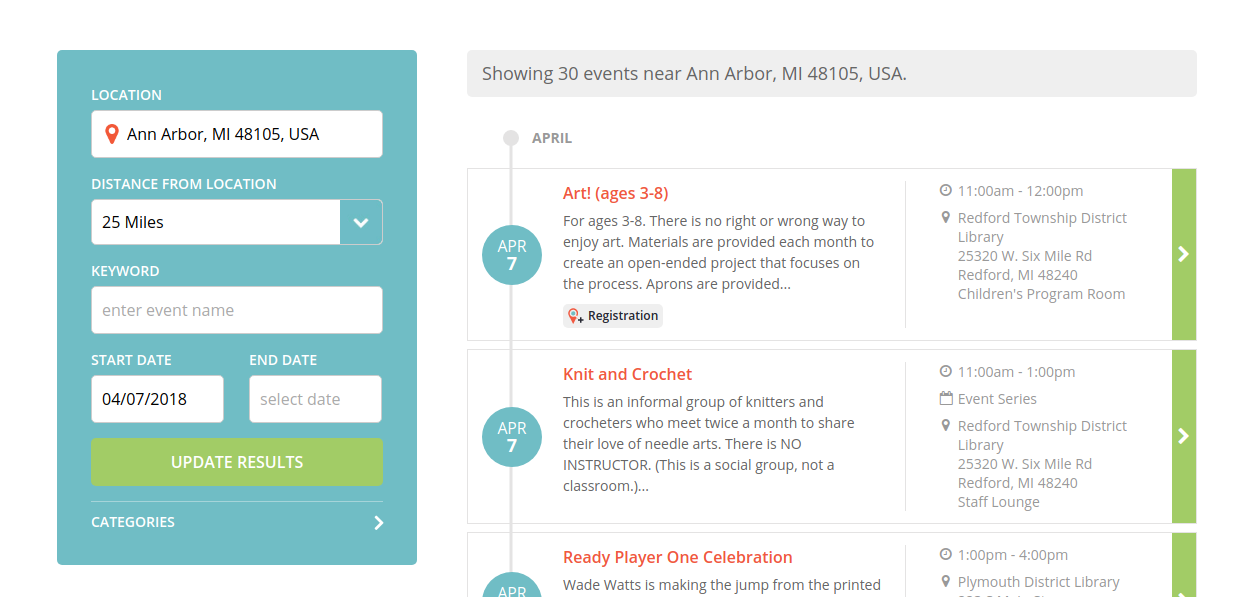This screenshot has width=1249, height=597.
Task: Focus the keyword event name field
Action: point(237,310)
